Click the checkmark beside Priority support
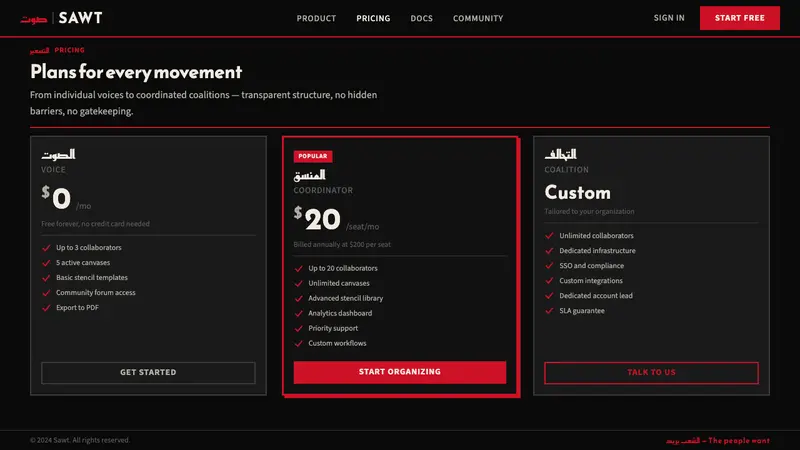The image size is (800, 450). pos(298,329)
